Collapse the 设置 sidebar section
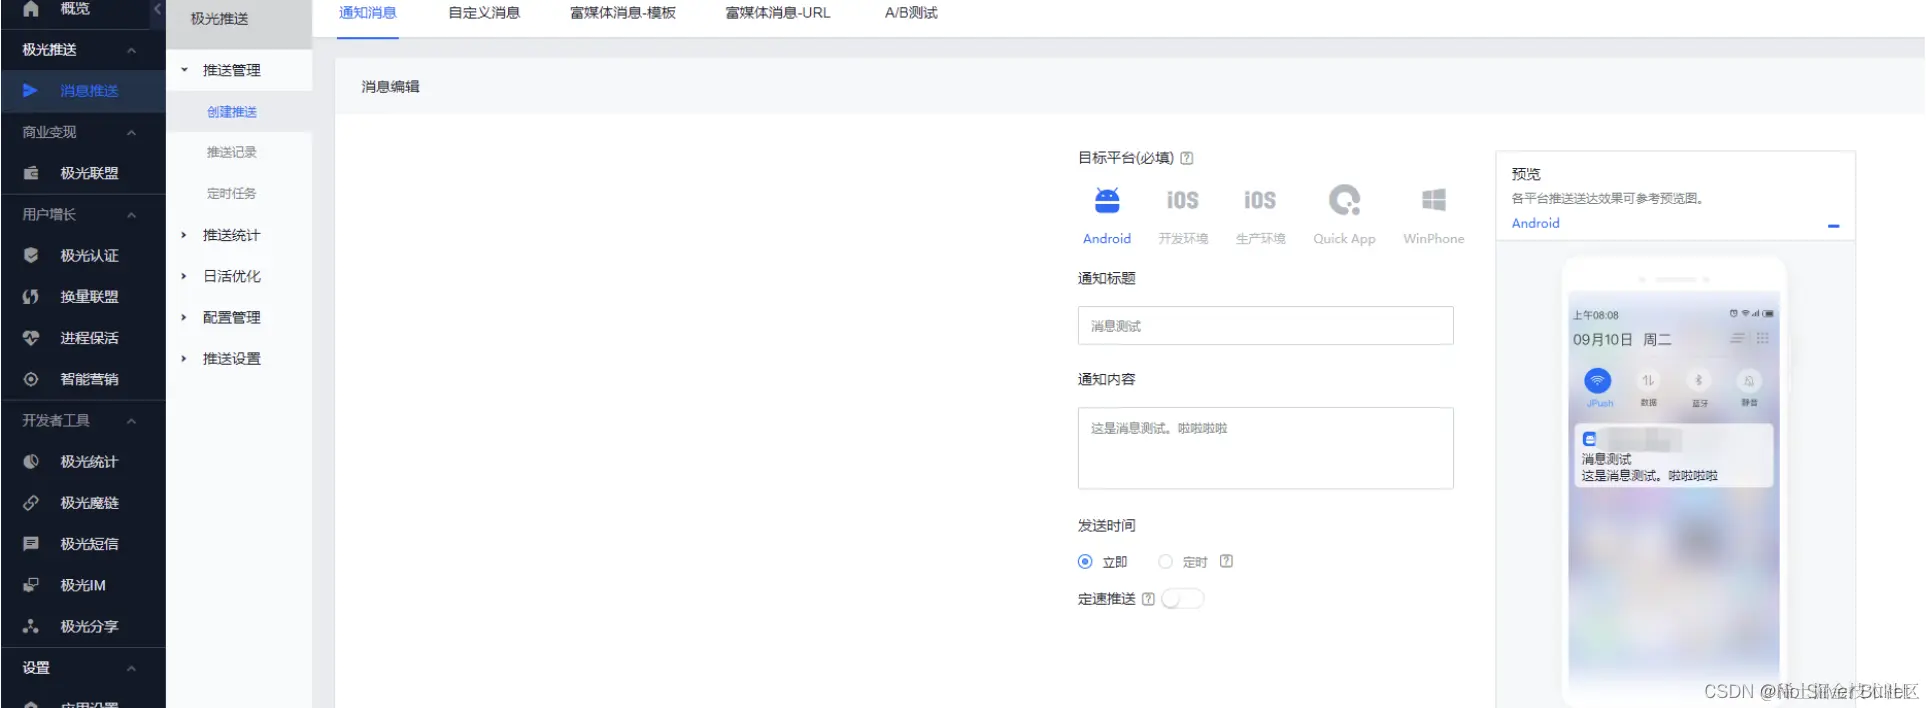This screenshot has width=1926, height=708. click(131, 668)
